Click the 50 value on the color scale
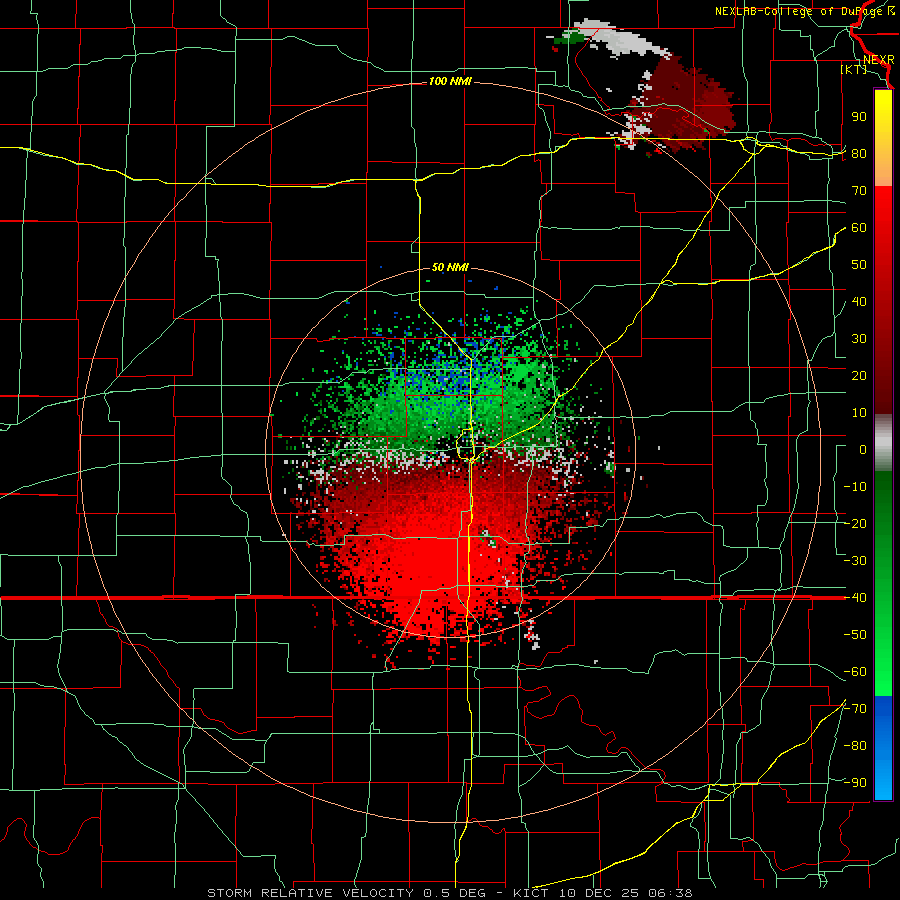 [x=859, y=265]
